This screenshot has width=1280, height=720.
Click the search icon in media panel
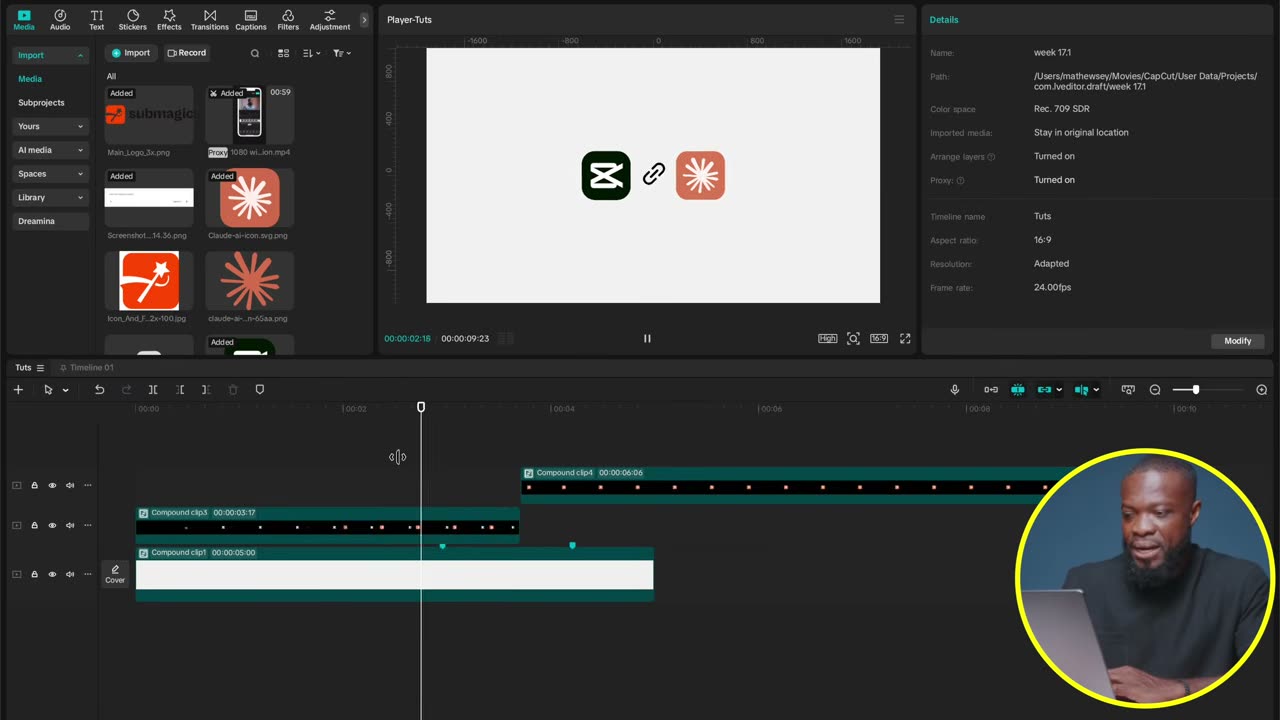[x=255, y=53]
